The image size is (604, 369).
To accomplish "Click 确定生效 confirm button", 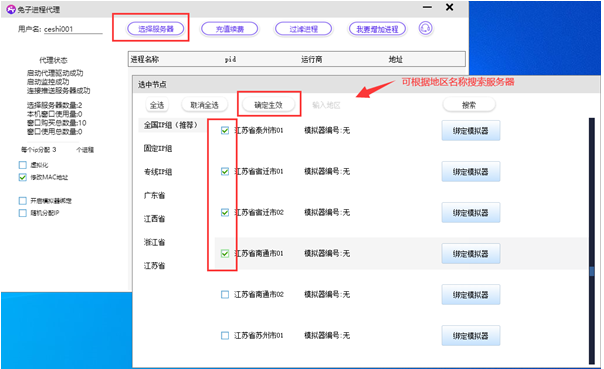I will point(268,105).
